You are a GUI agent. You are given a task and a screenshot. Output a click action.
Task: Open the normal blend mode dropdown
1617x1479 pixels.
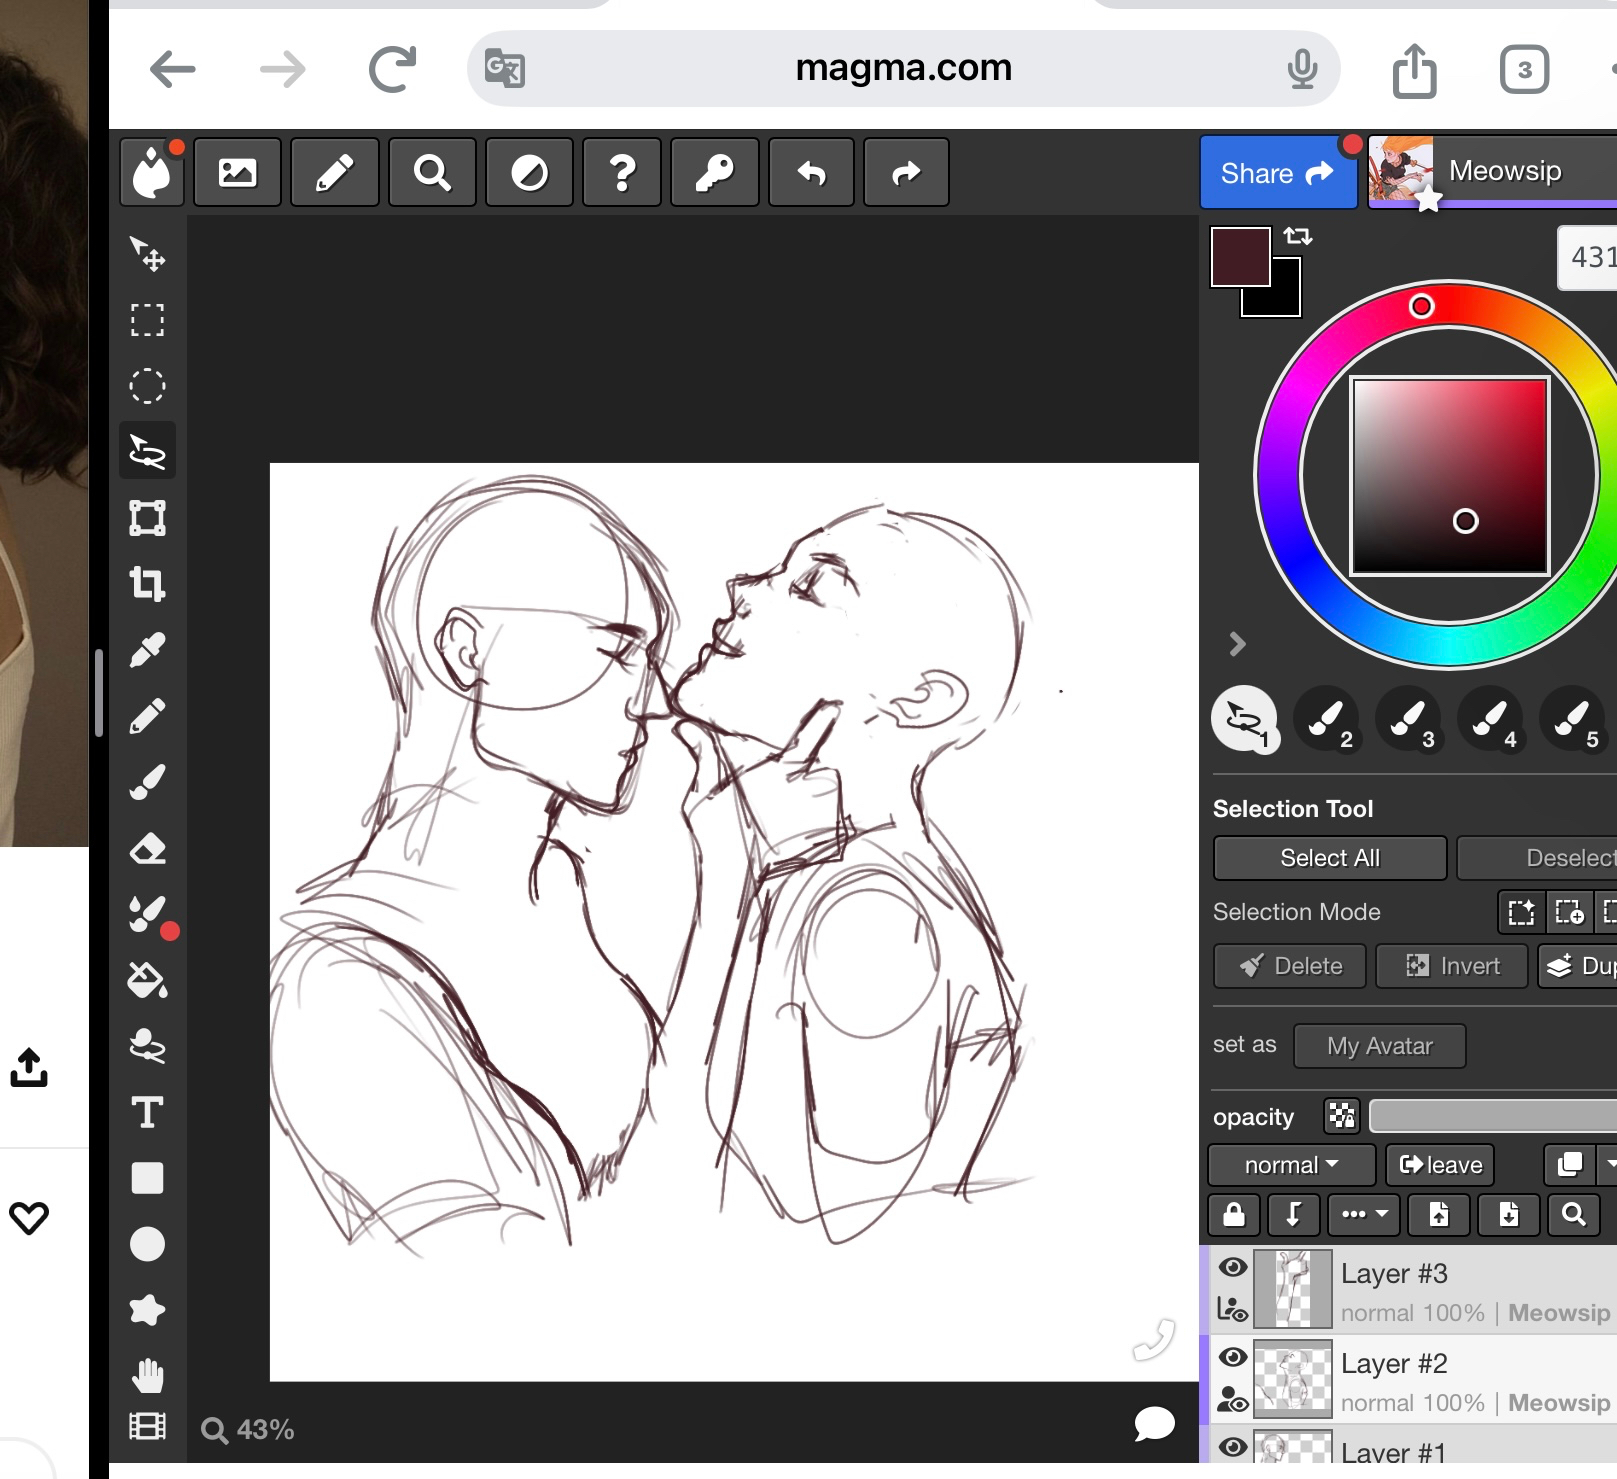1290,1165
